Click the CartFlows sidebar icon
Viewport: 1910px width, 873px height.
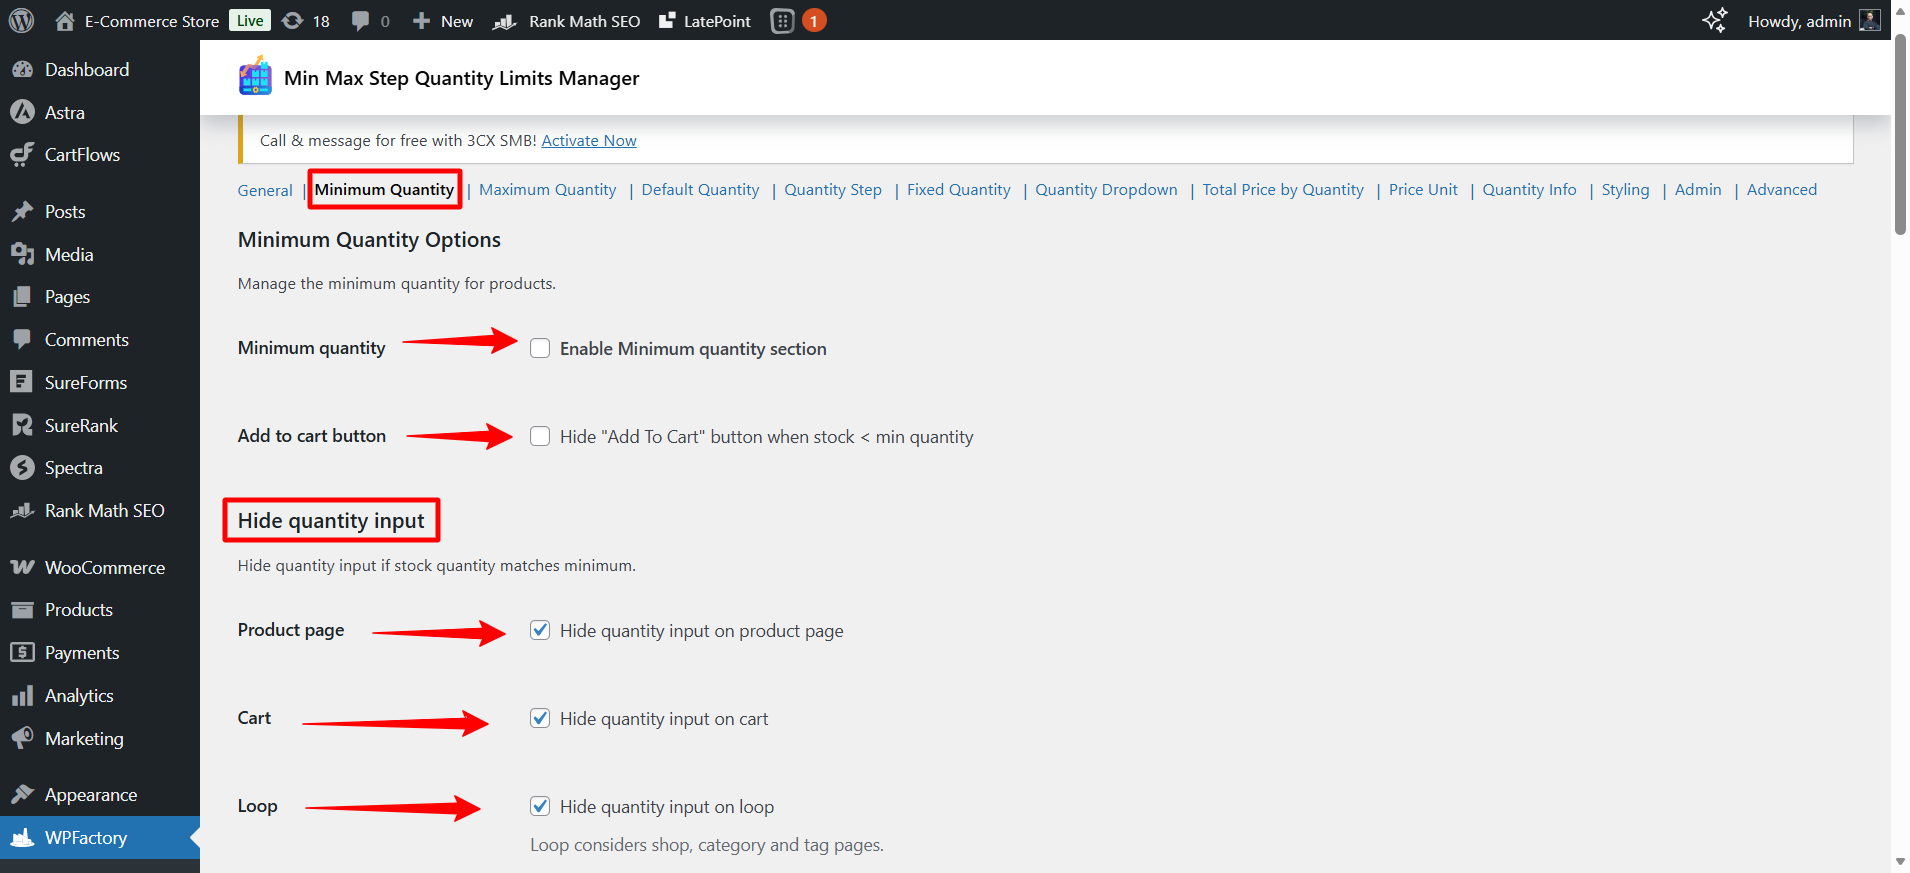22,154
